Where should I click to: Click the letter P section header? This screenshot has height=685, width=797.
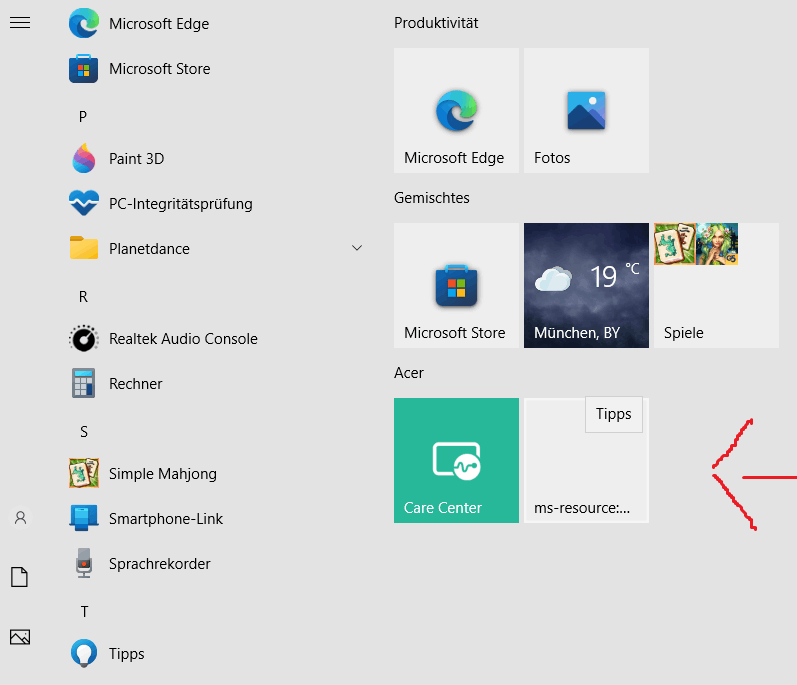[x=83, y=117]
